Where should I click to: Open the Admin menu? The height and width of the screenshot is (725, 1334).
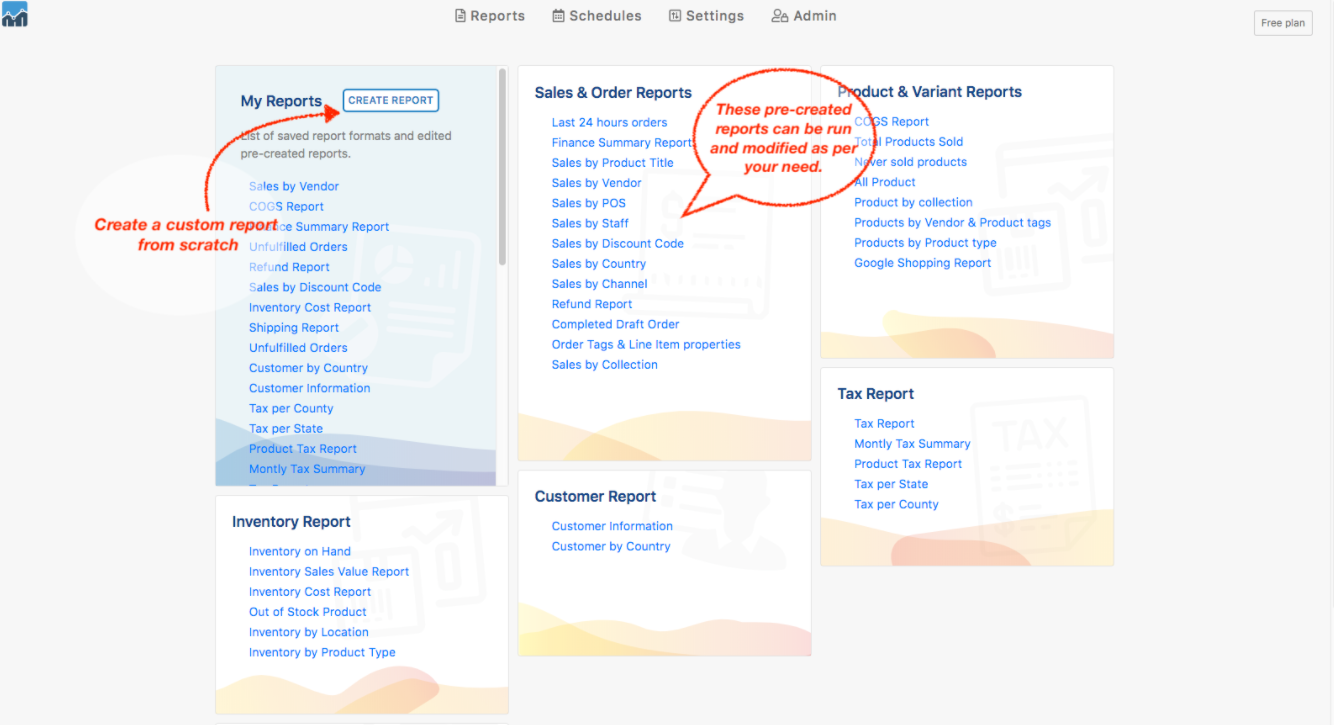[804, 16]
